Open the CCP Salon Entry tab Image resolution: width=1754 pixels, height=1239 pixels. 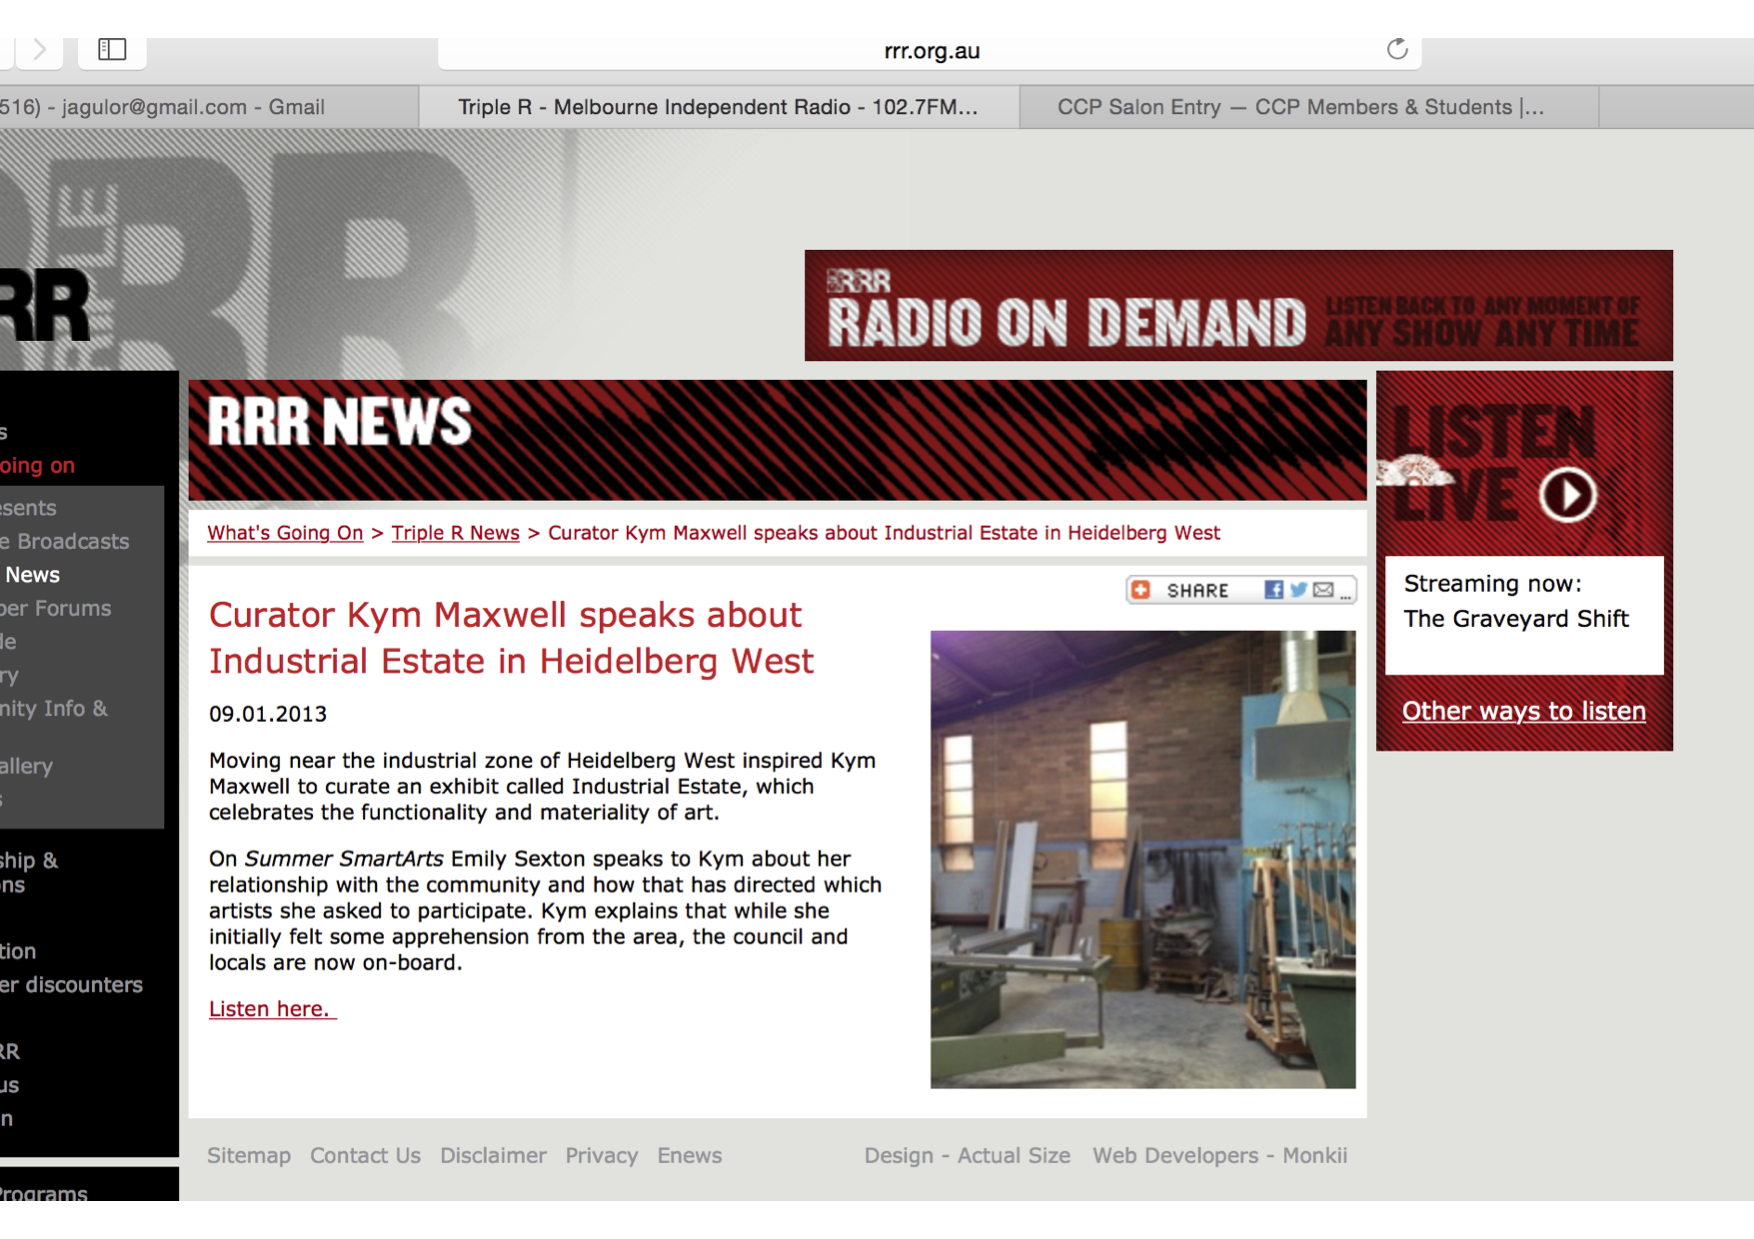click(1308, 107)
